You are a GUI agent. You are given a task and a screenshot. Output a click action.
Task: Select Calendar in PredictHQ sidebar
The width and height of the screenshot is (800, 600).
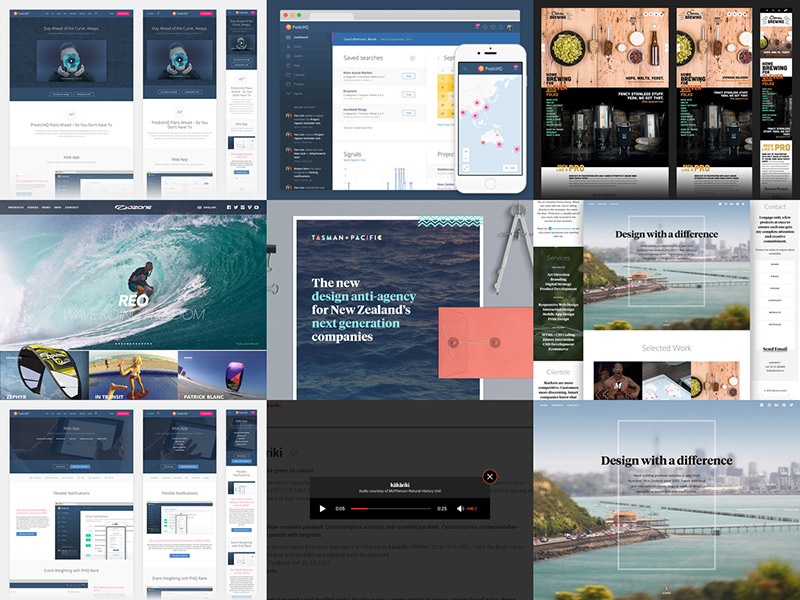(296, 75)
